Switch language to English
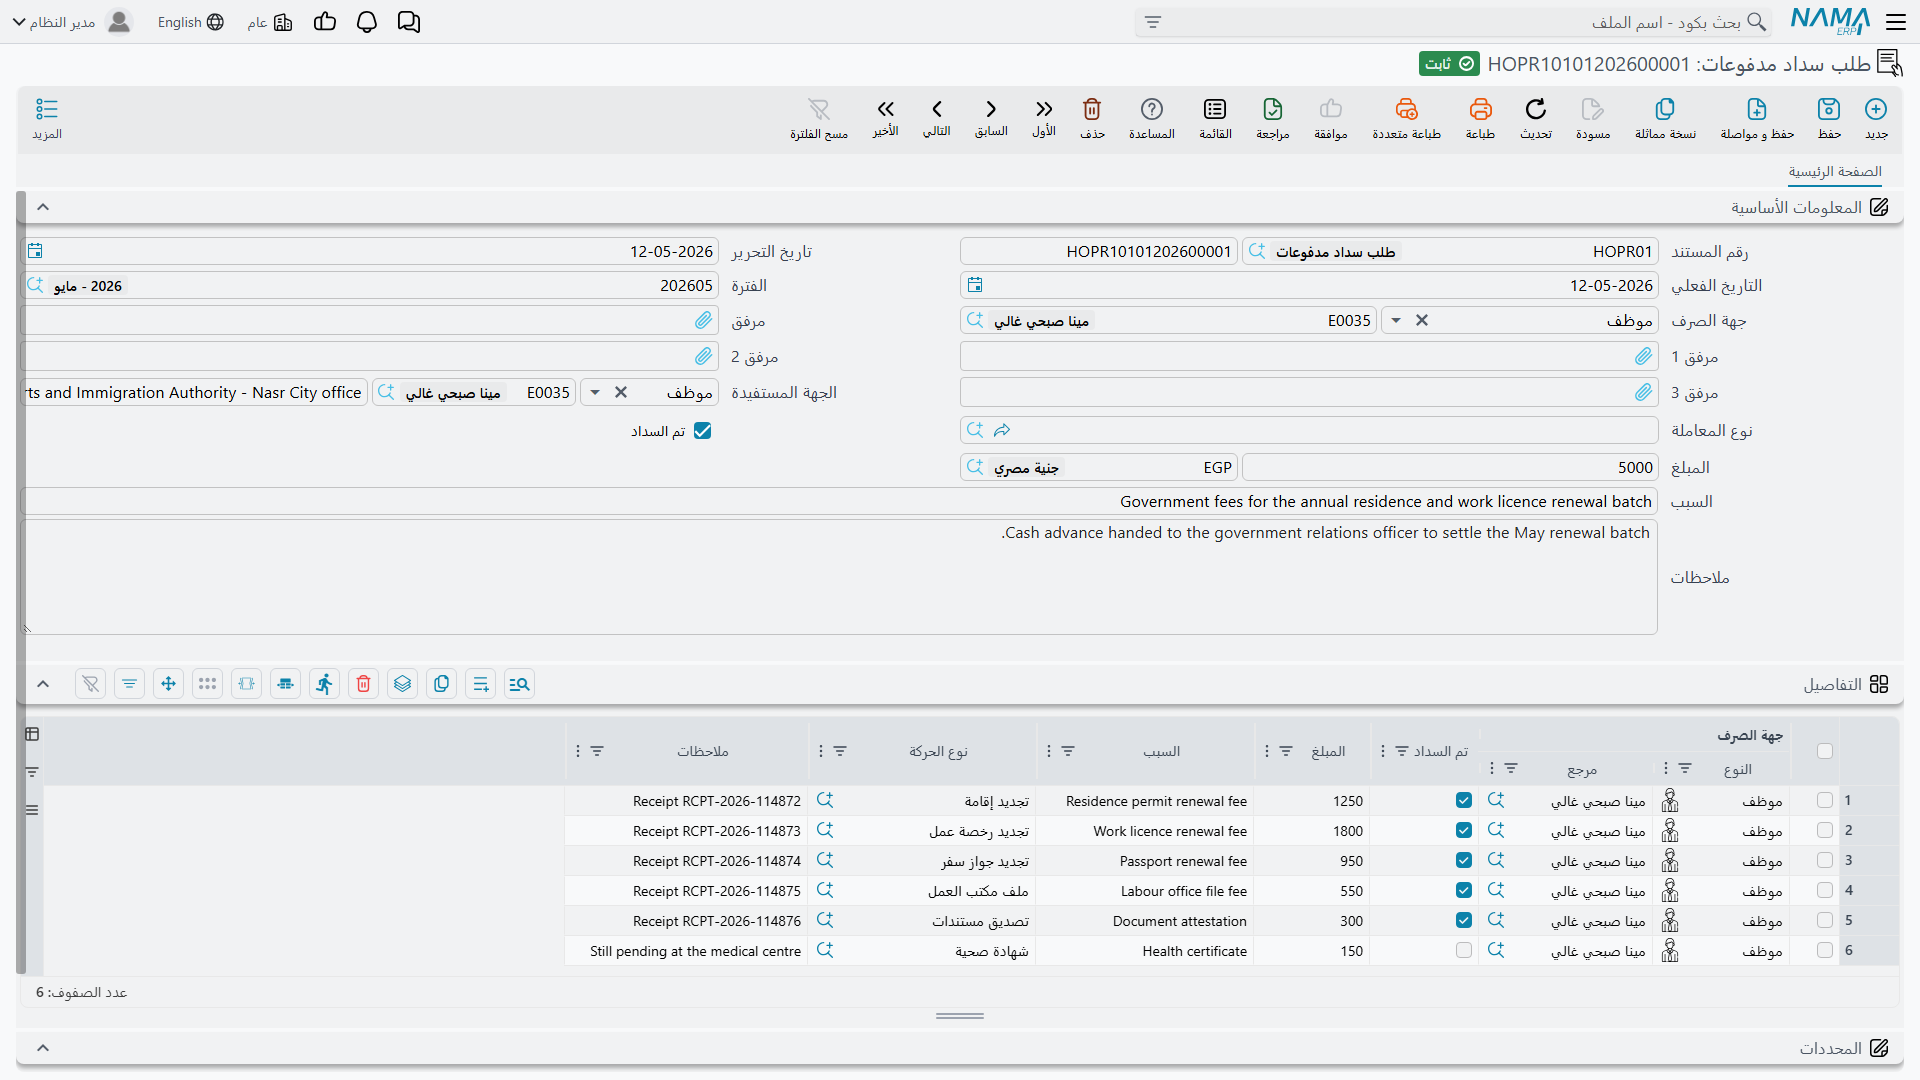This screenshot has height=1080, width=1920. pos(191,22)
